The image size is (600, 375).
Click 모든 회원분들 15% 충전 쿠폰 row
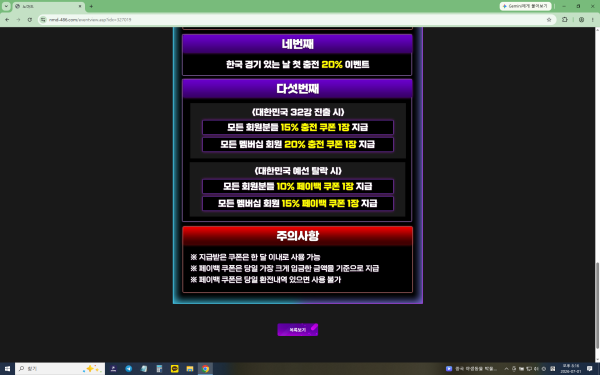[x=298, y=127]
